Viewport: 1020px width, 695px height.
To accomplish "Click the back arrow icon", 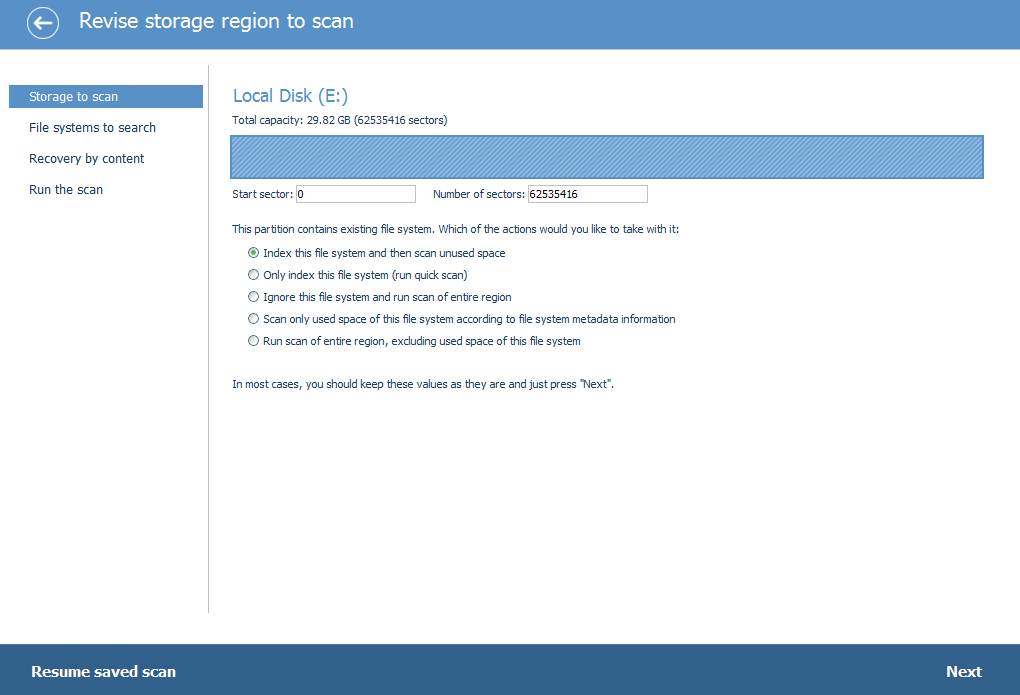I will 43,23.
